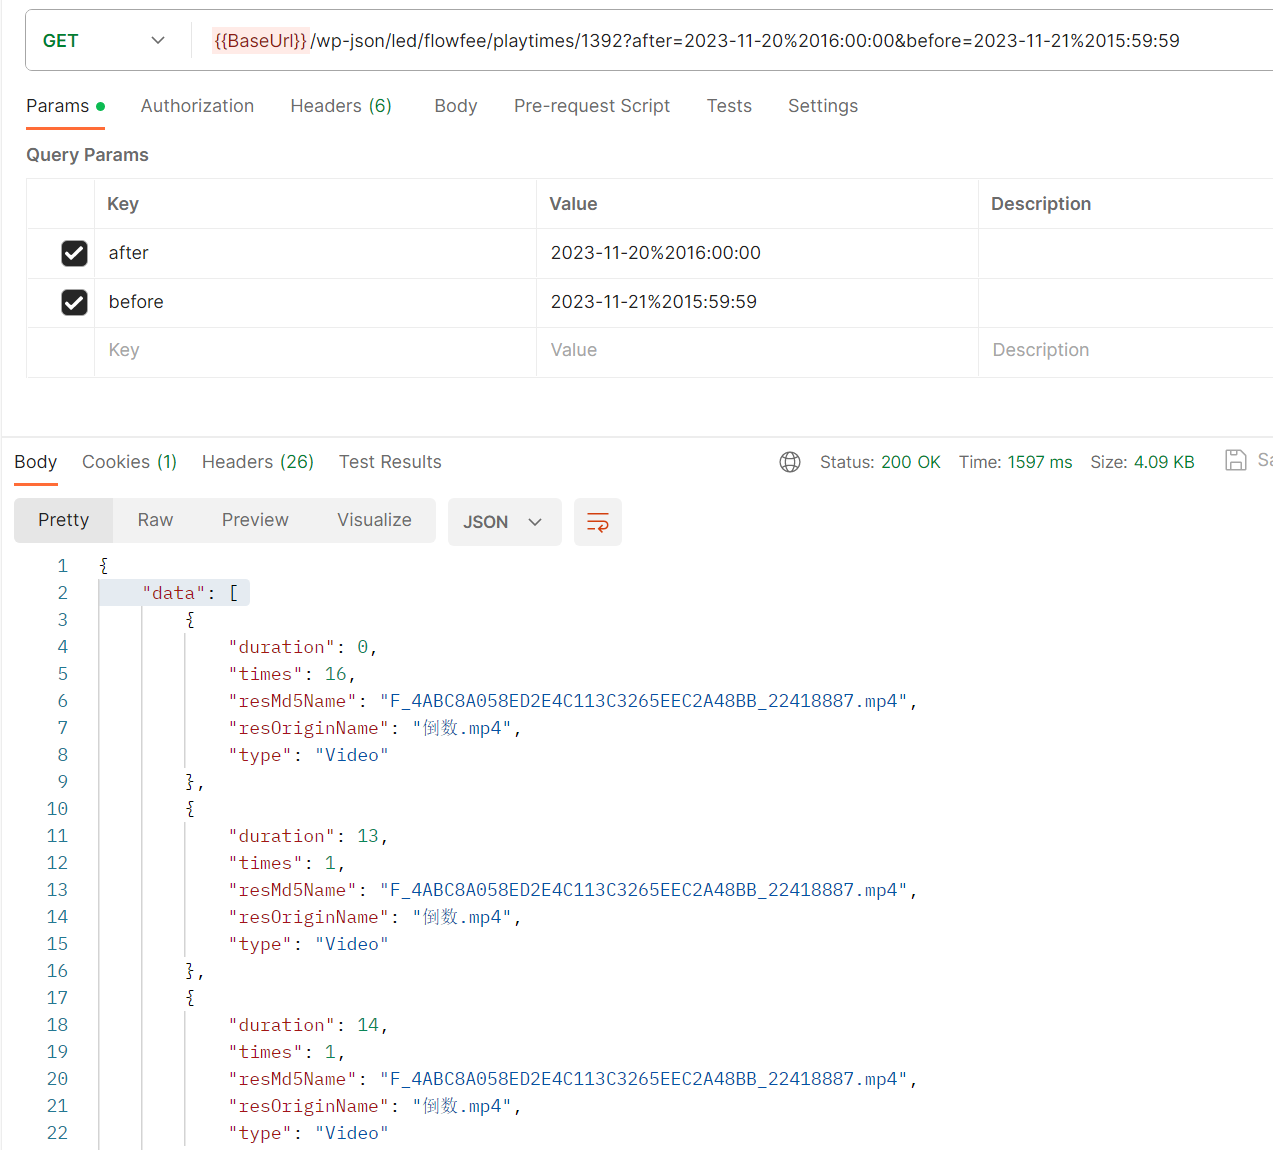Uncheck the 'before' query param checkbox

coord(75,302)
